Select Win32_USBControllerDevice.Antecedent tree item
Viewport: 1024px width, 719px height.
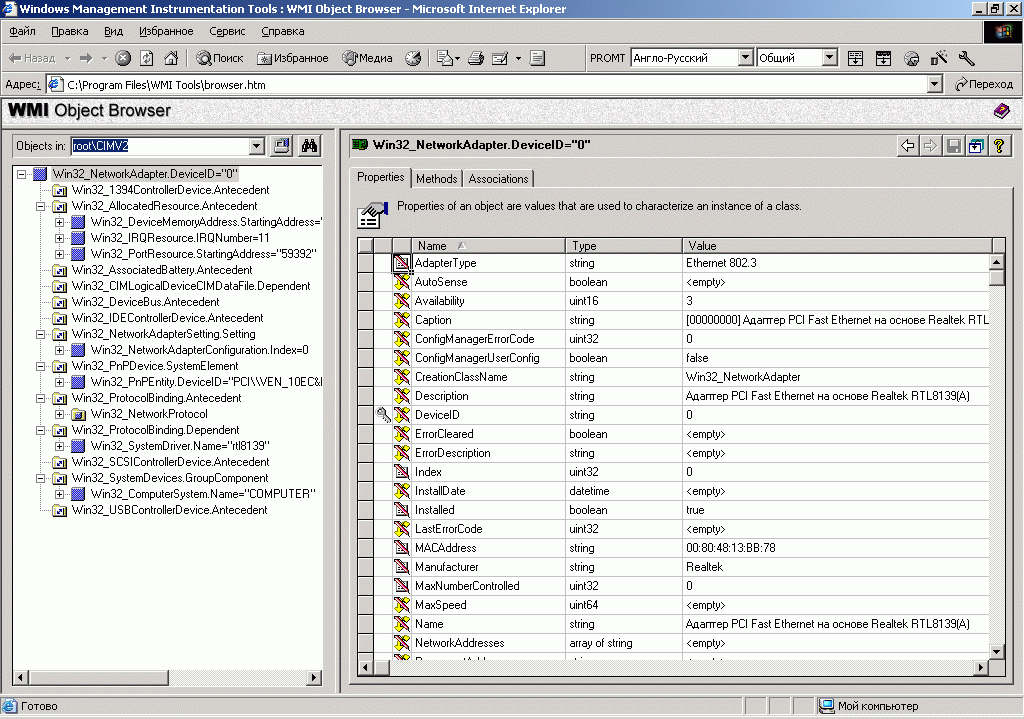pos(169,510)
